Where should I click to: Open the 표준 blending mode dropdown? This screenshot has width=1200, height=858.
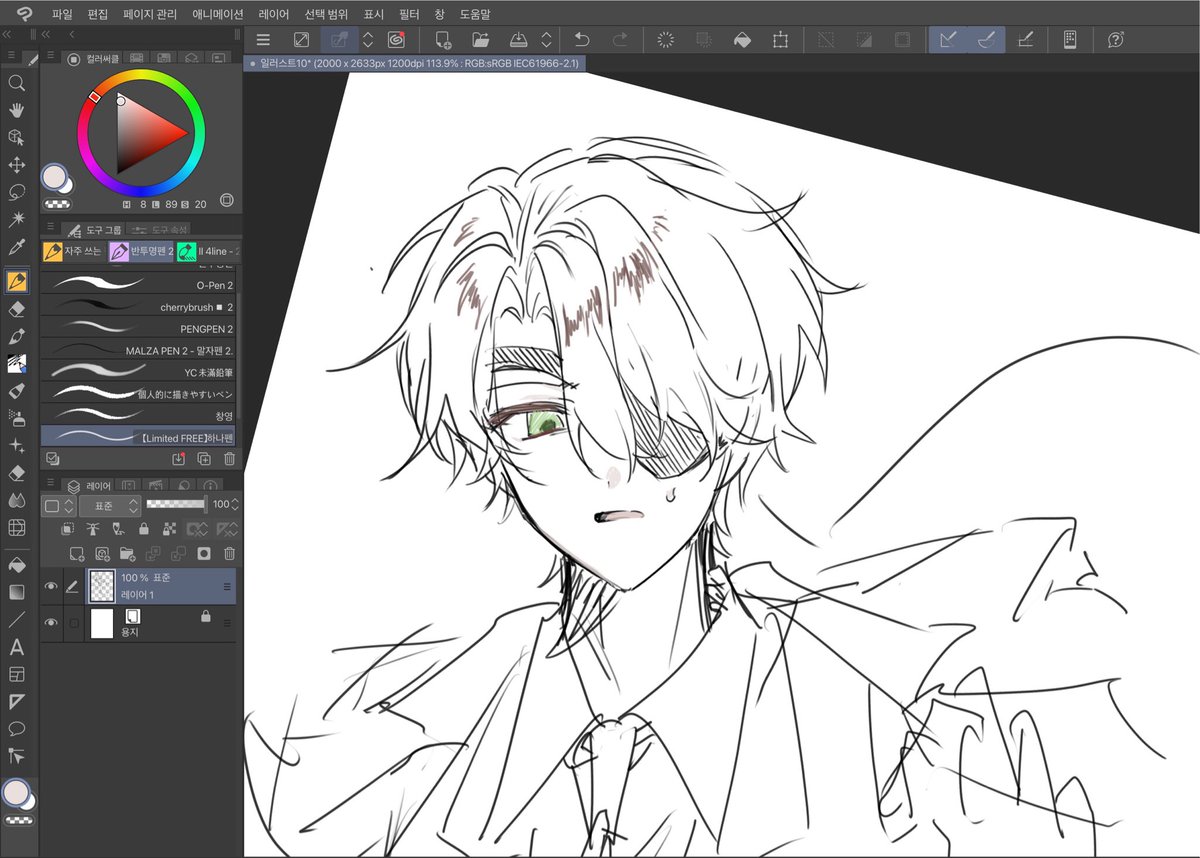pos(110,505)
